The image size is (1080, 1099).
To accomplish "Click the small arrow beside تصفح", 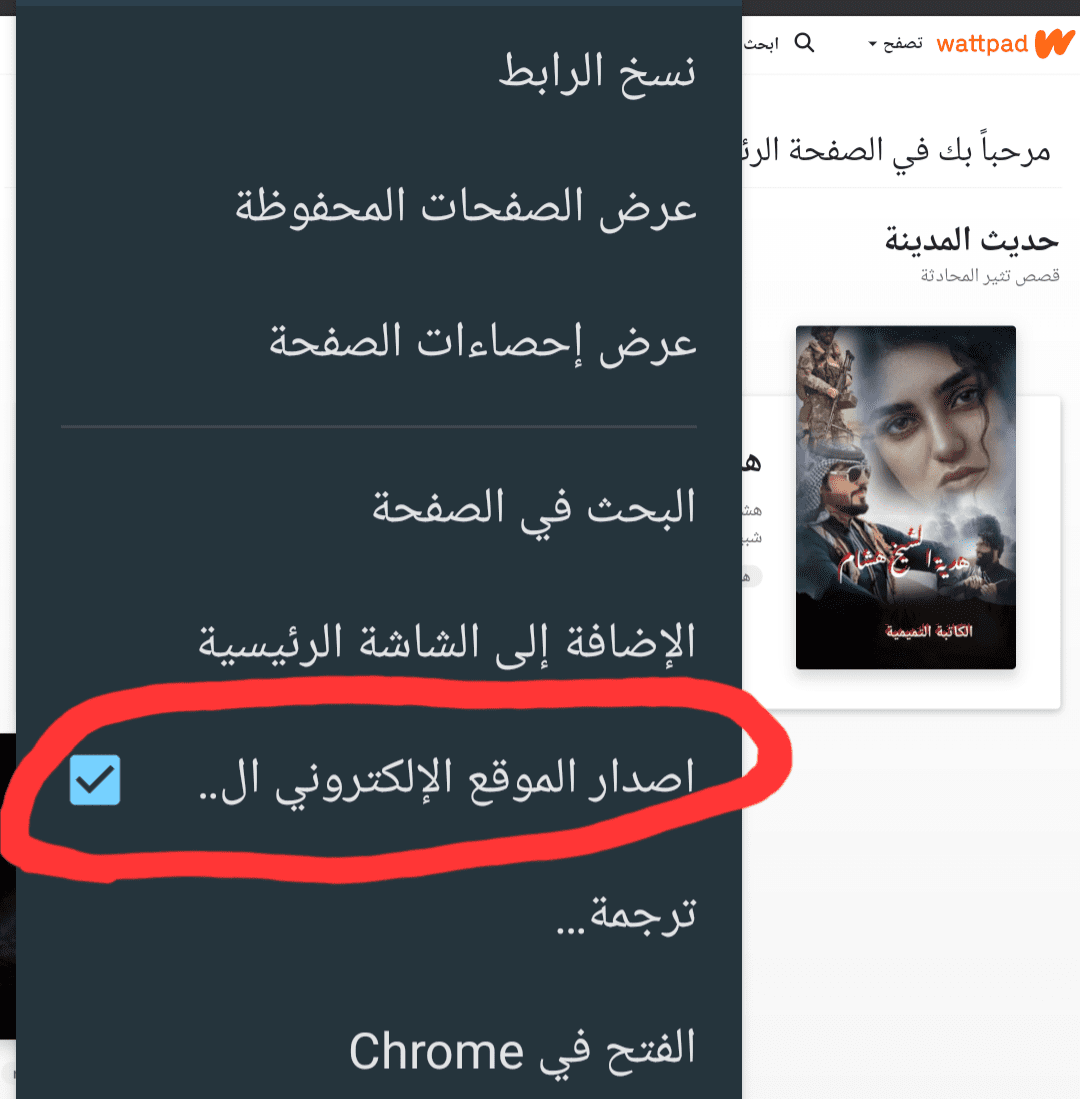I will [872, 44].
